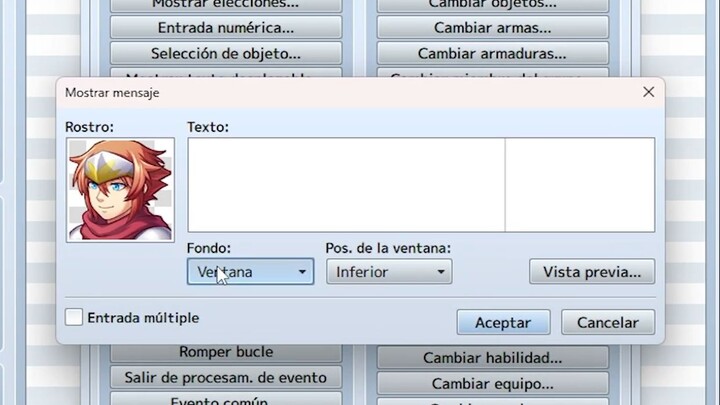
Task: Click Romper bucle command button
Action: (226, 352)
